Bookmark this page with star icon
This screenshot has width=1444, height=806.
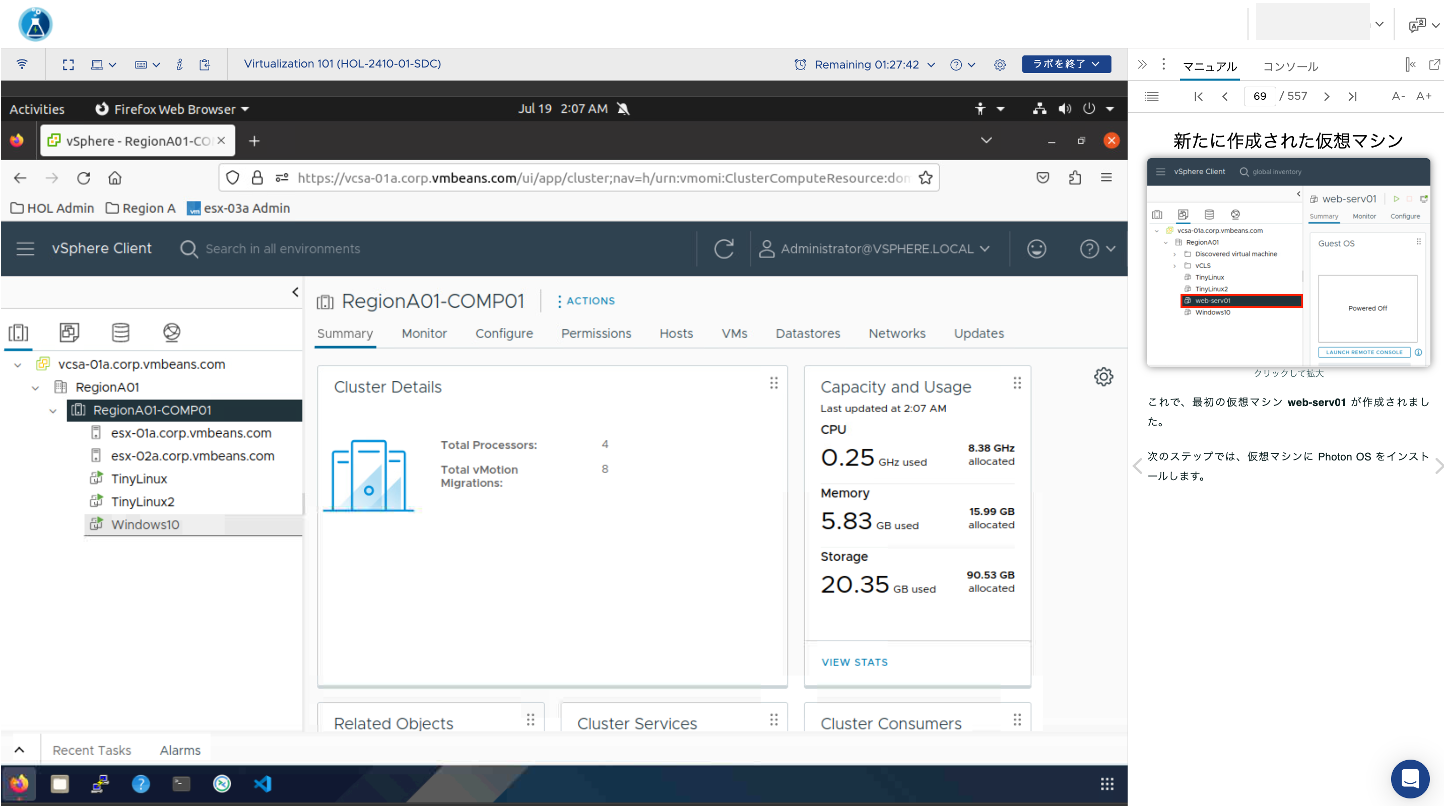[925, 177]
